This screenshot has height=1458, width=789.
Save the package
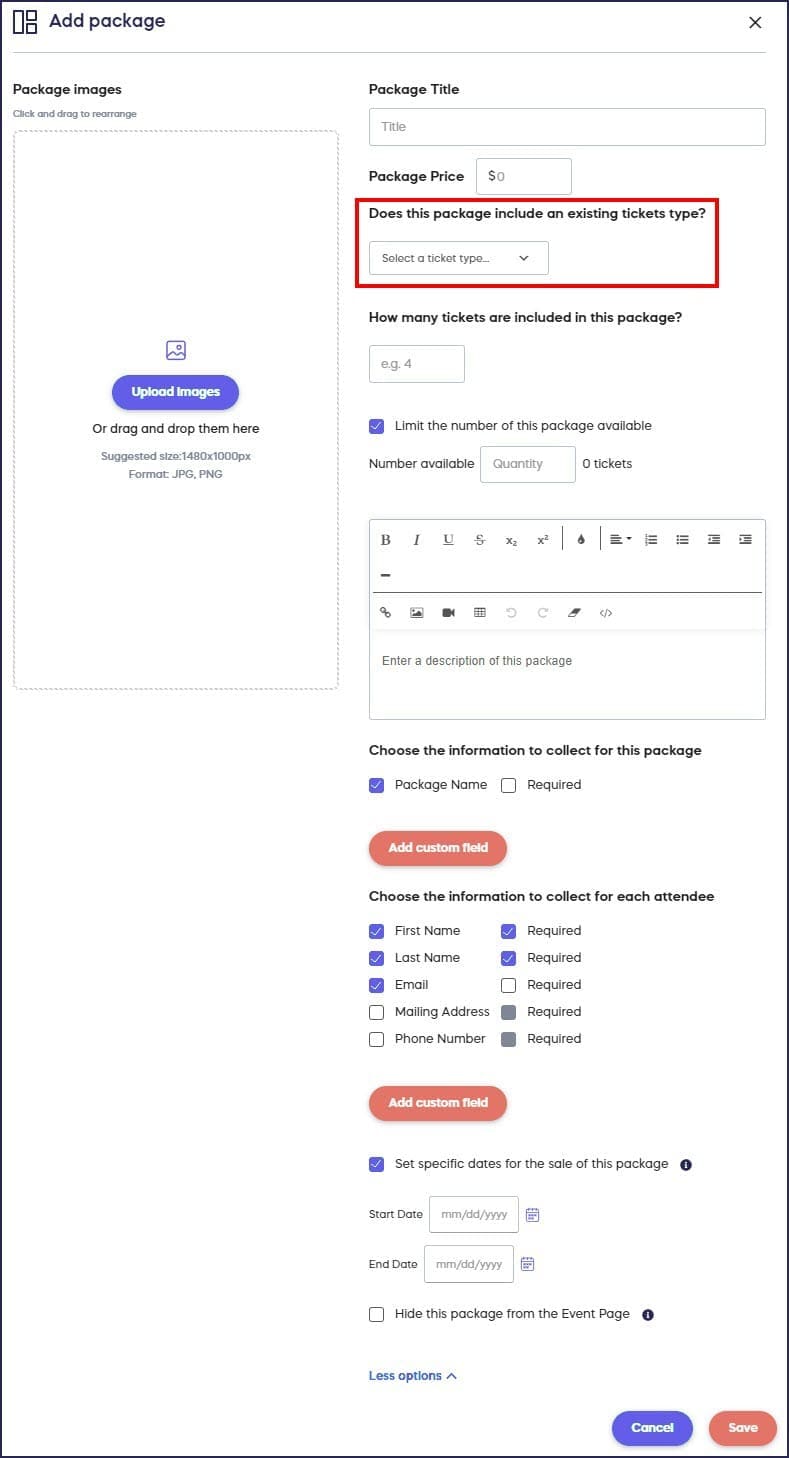pos(742,1428)
